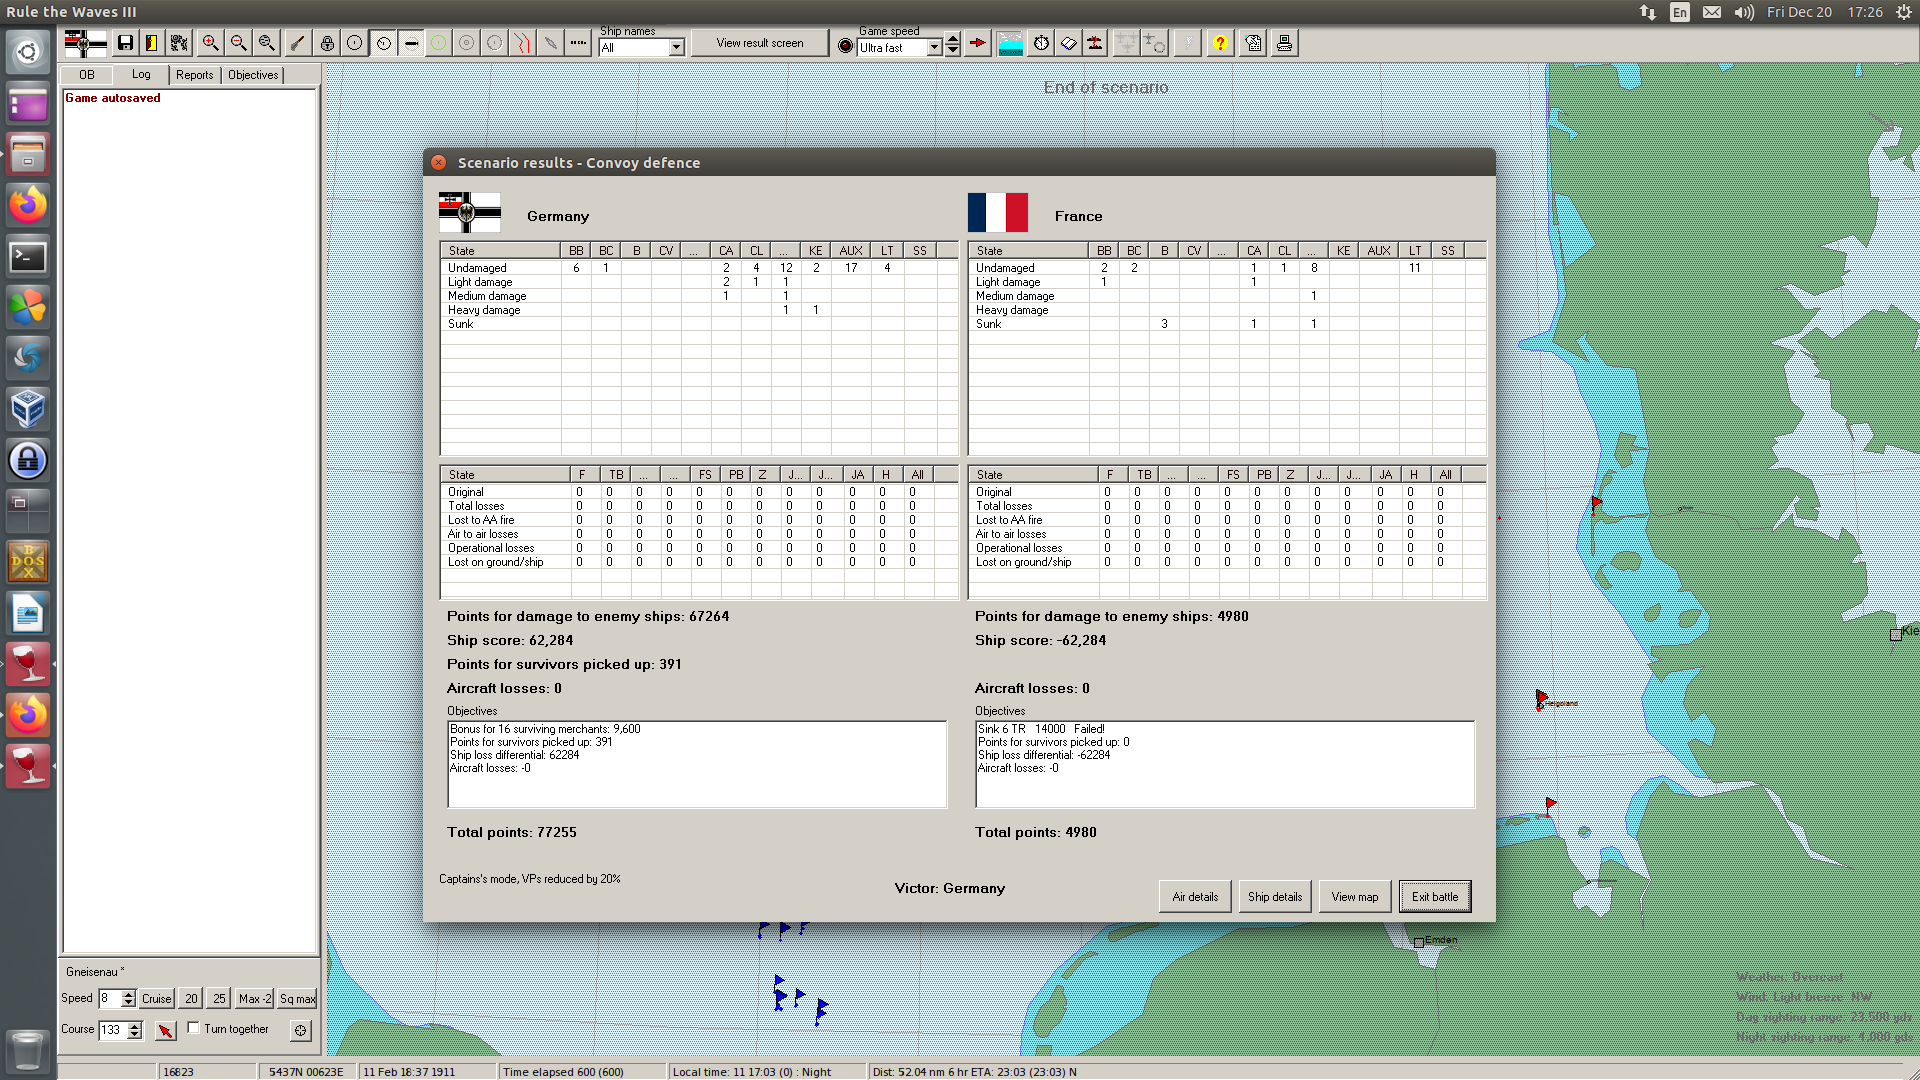Click the padlock toolbar icon

pos(327,43)
